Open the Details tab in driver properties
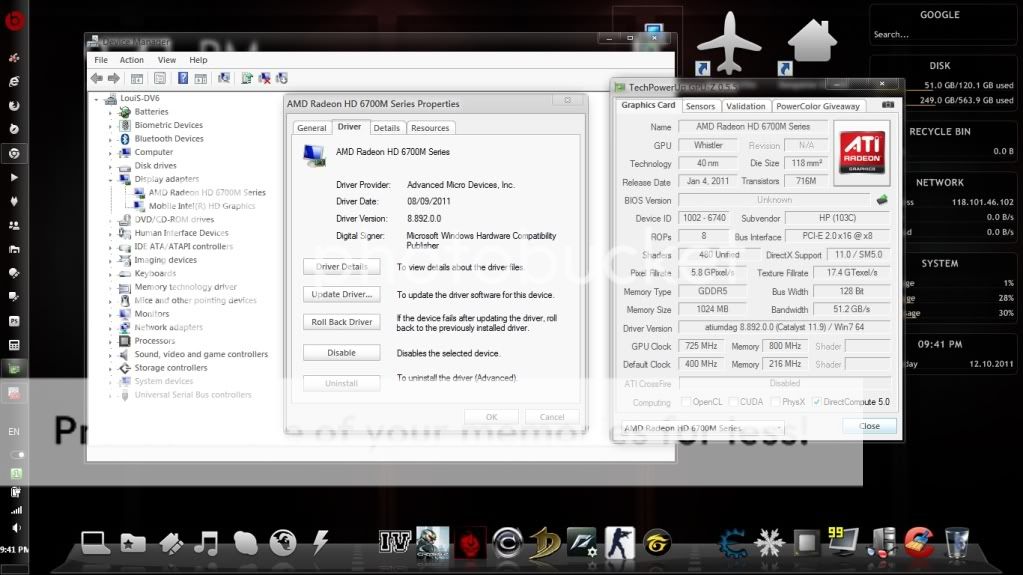The image size is (1023, 575). click(x=386, y=128)
